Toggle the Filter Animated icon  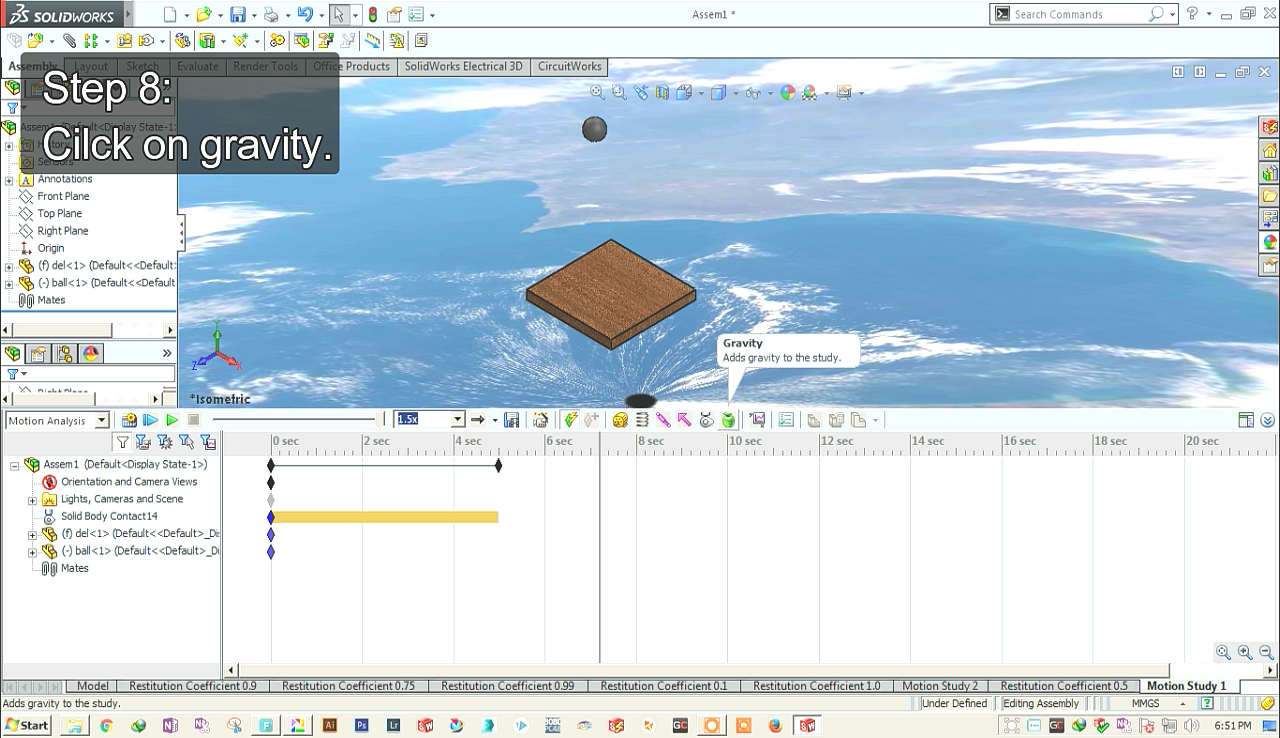[x=144, y=441]
